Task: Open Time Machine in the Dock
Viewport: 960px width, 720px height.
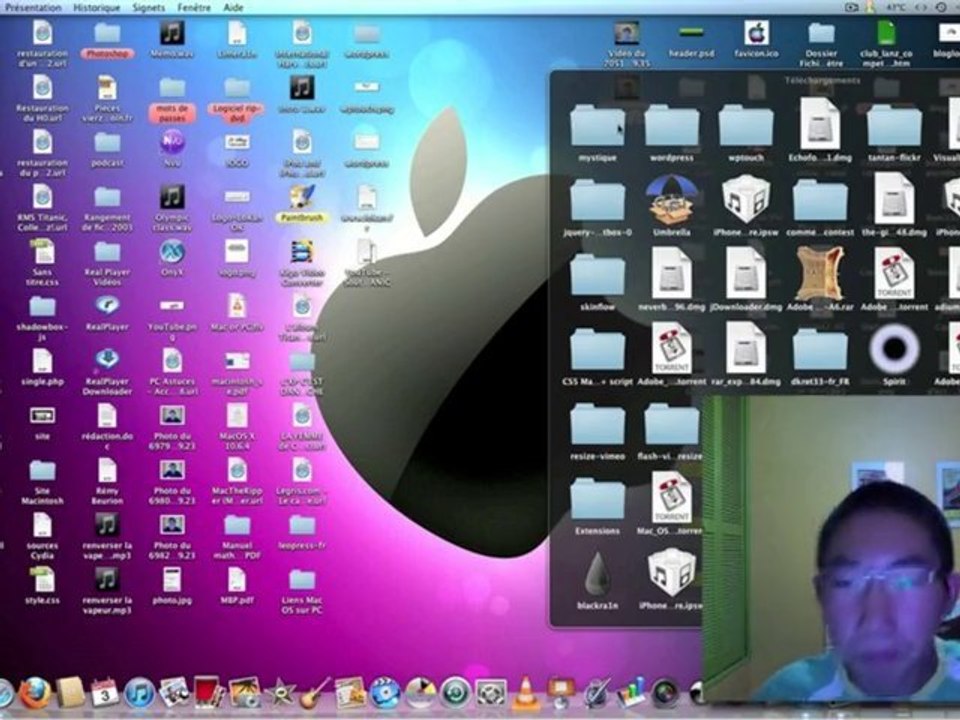Action: (x=456, y=694)
